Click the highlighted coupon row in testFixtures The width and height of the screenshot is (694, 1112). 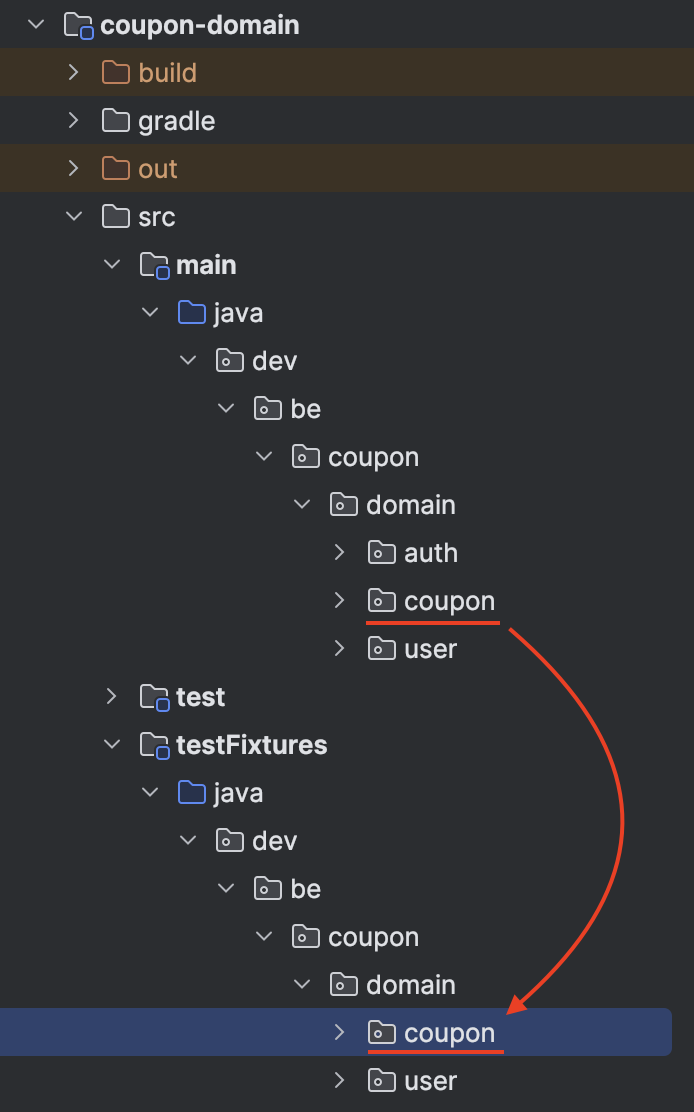(450, 1032)
